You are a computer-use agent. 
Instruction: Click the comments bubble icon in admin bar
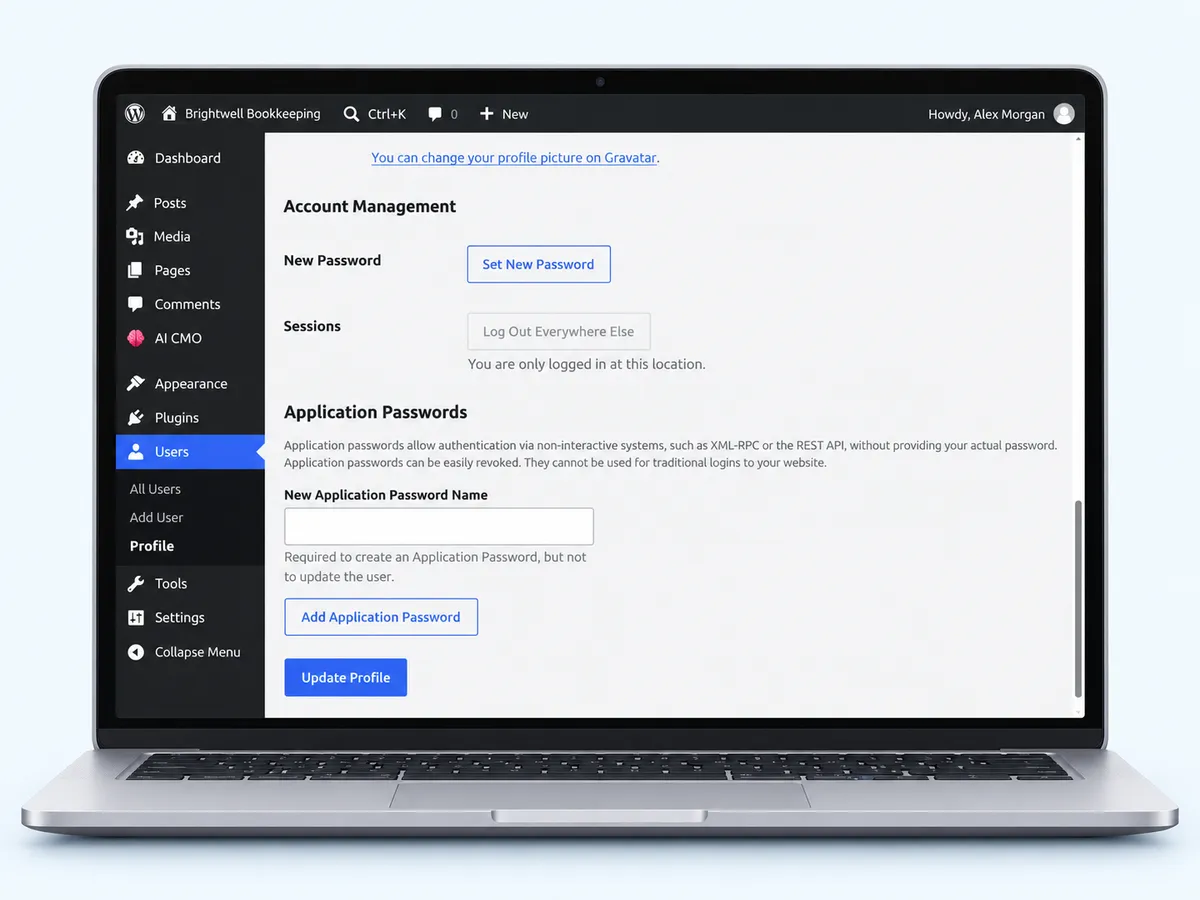pos(435,114)
